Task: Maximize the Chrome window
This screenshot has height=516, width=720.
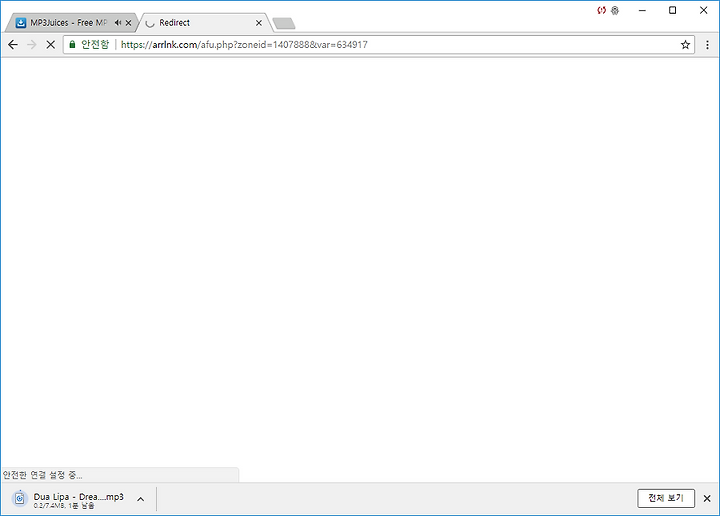Action: pos(672,10)
